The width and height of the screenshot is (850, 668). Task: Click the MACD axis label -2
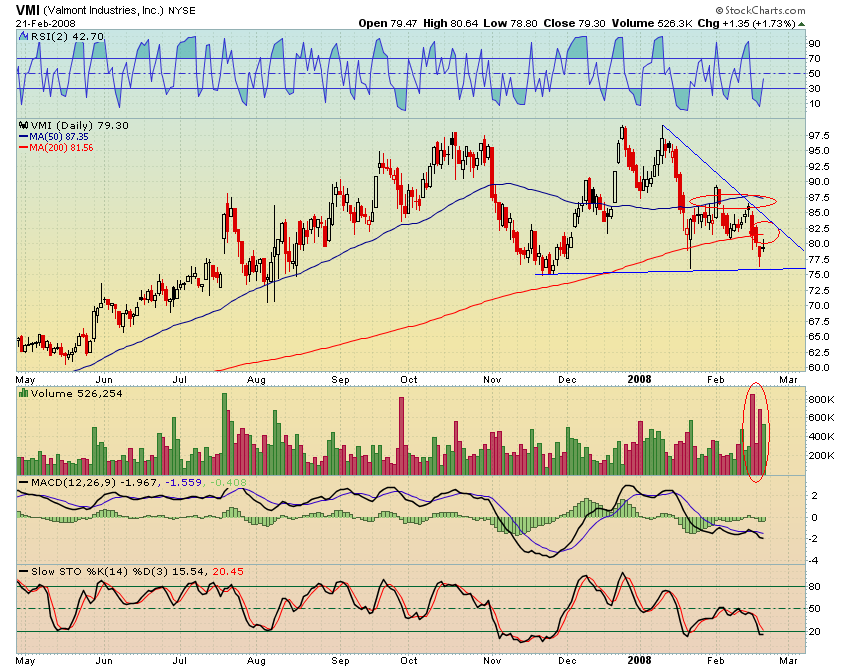[813, 538]
